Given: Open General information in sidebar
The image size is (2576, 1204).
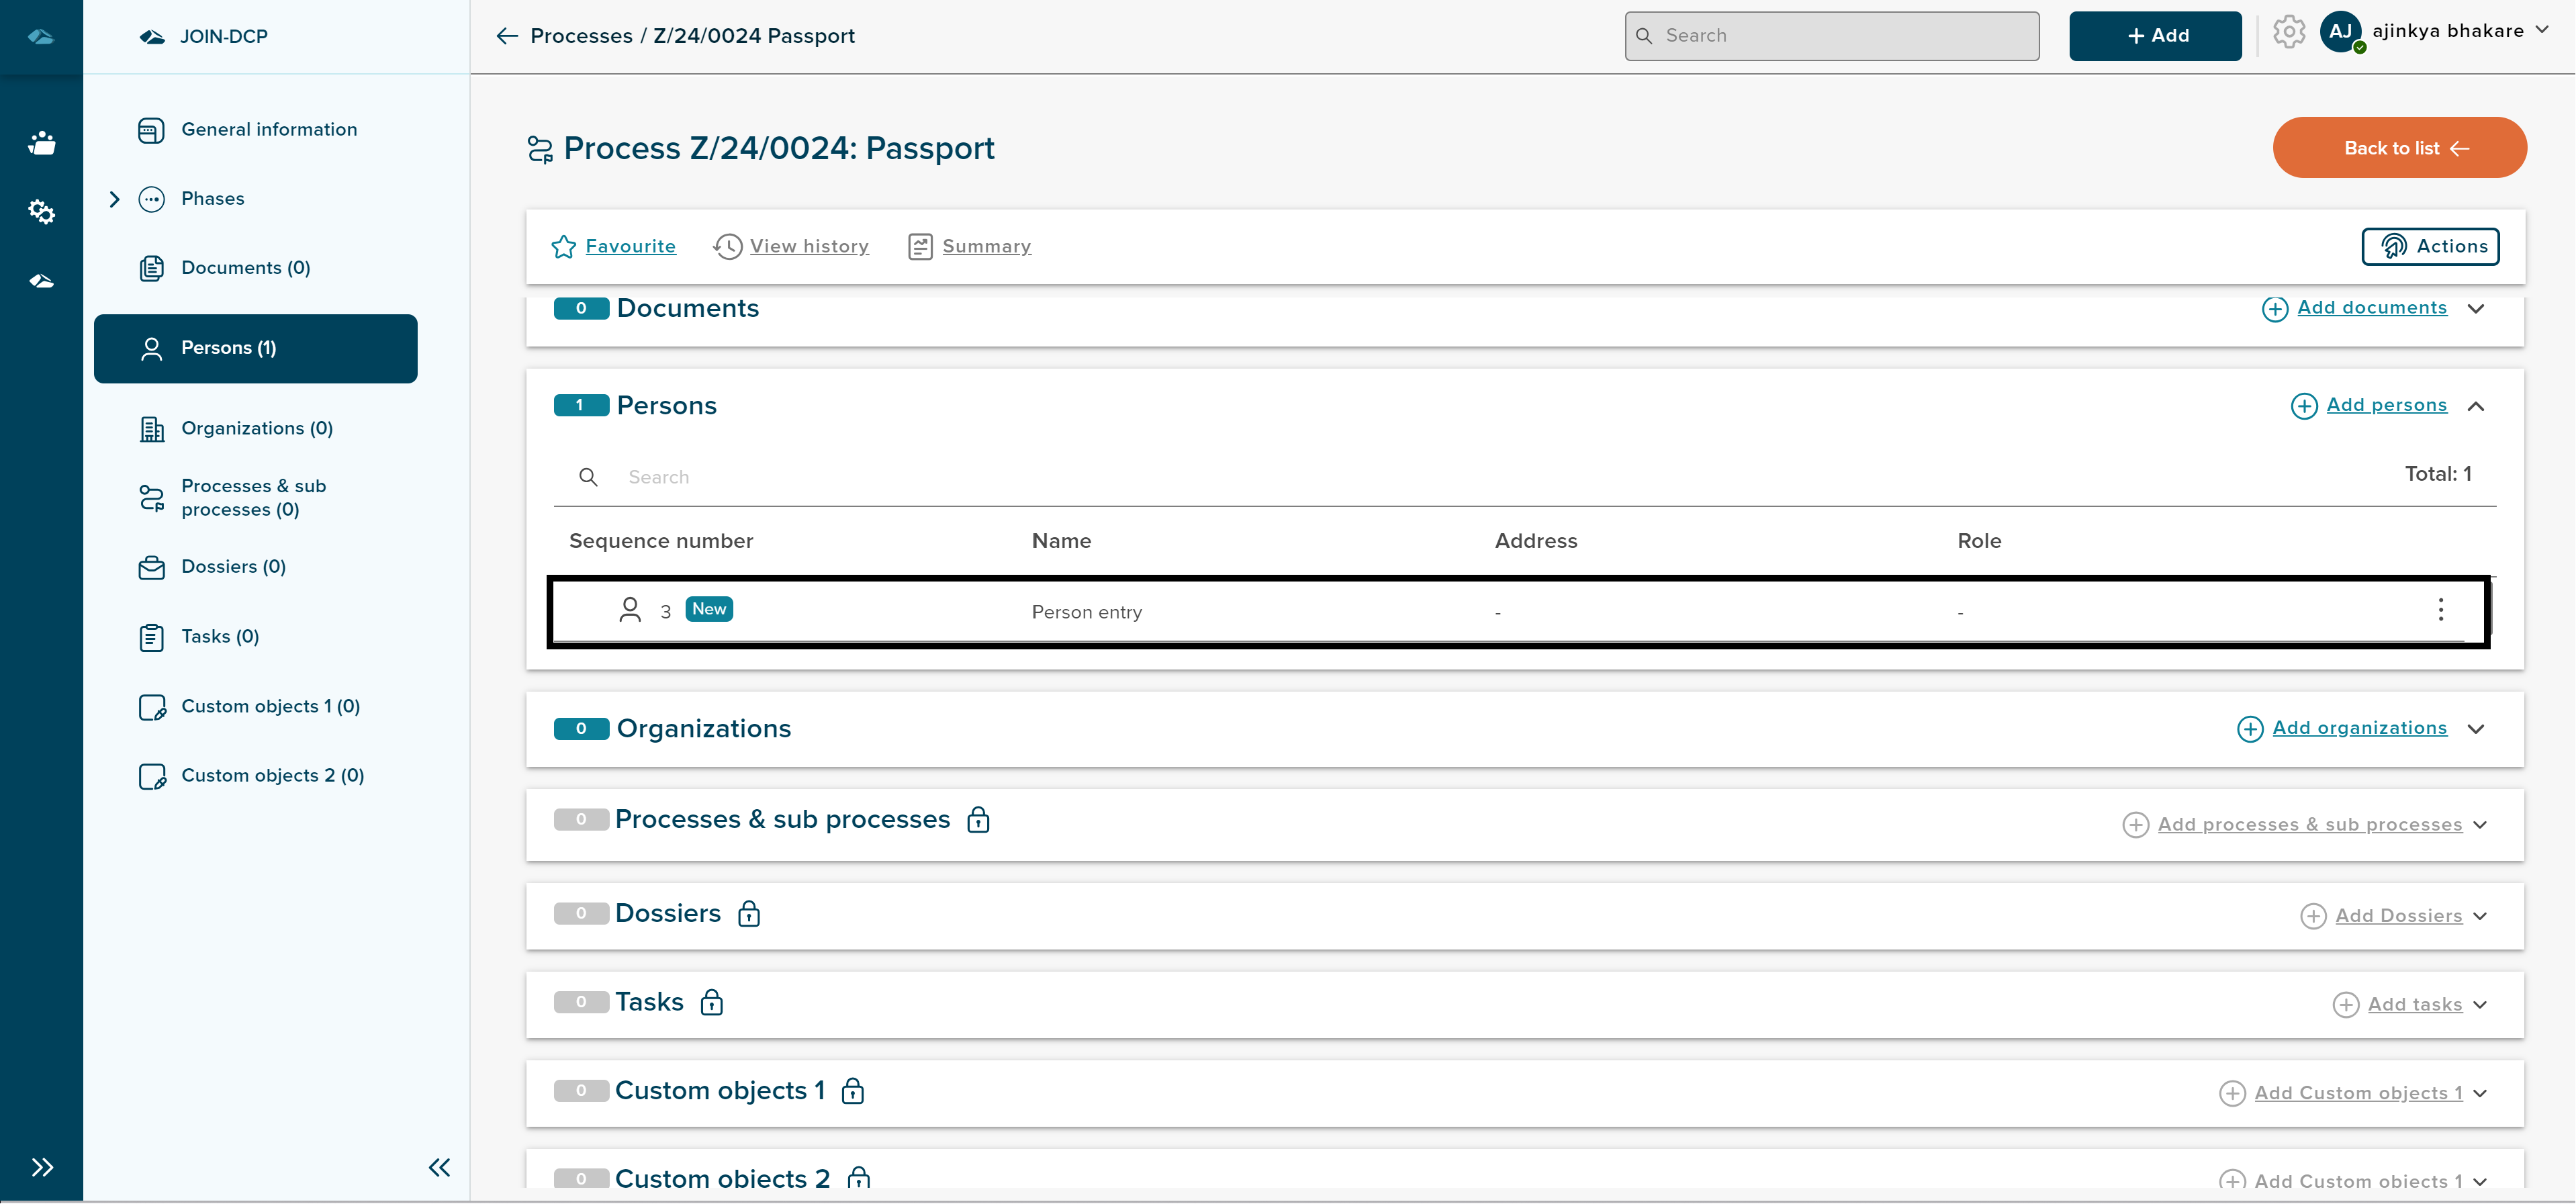Looking at the screenshot, I should tap(268, 130).
